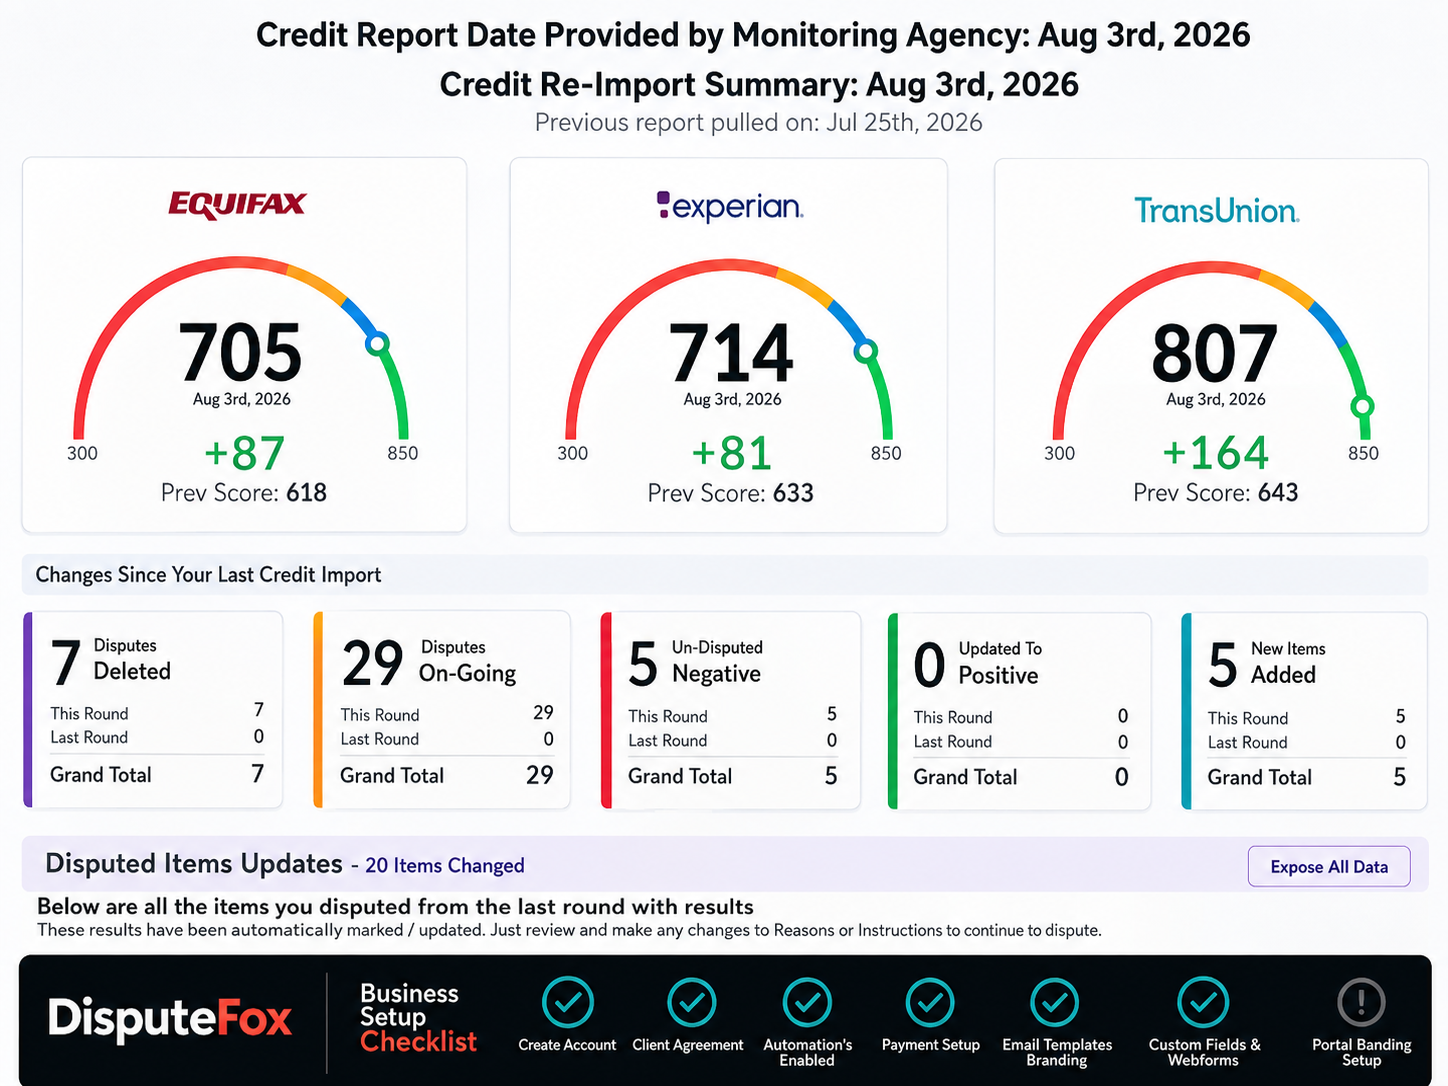Open the Client Agreement checklist label
Viewport: 1448px width, 1086px height.
(x=688, y=1045)
